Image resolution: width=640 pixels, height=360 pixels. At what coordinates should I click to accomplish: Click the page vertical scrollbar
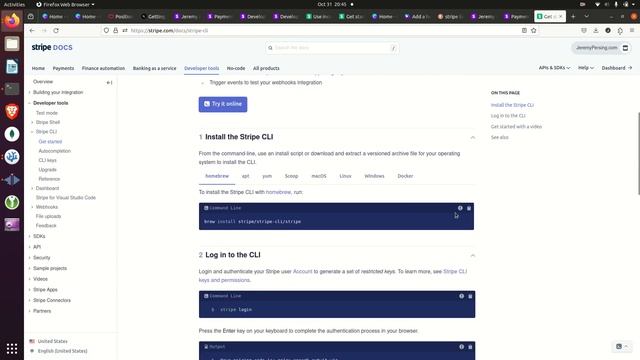click(638, 153)
